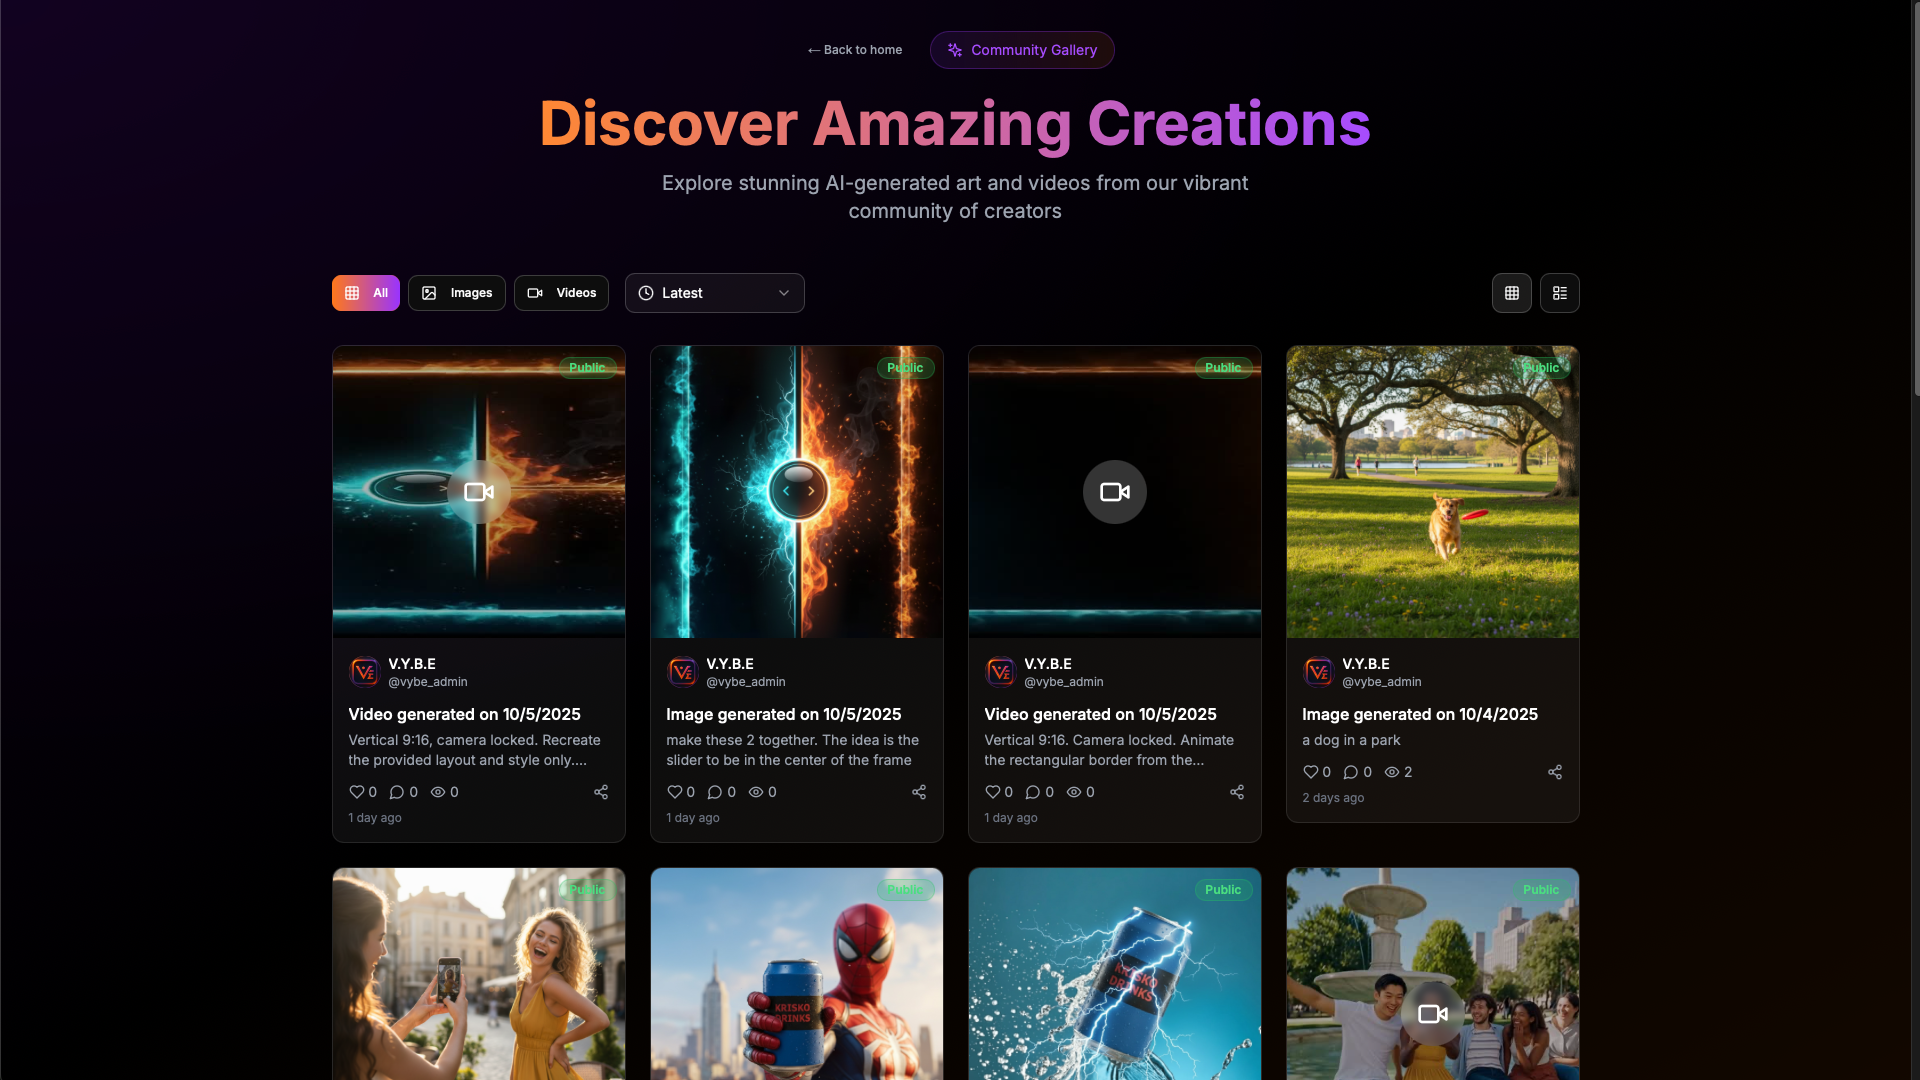Click @vybe_admin on the second card
This screenshot has width=1920, height=1080.
745,682
